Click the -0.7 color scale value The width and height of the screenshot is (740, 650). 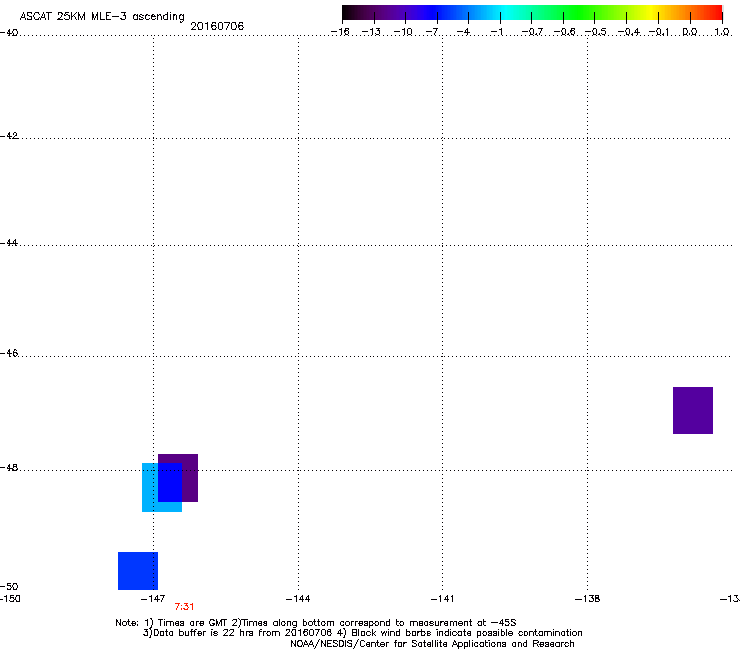pos(532,32)
